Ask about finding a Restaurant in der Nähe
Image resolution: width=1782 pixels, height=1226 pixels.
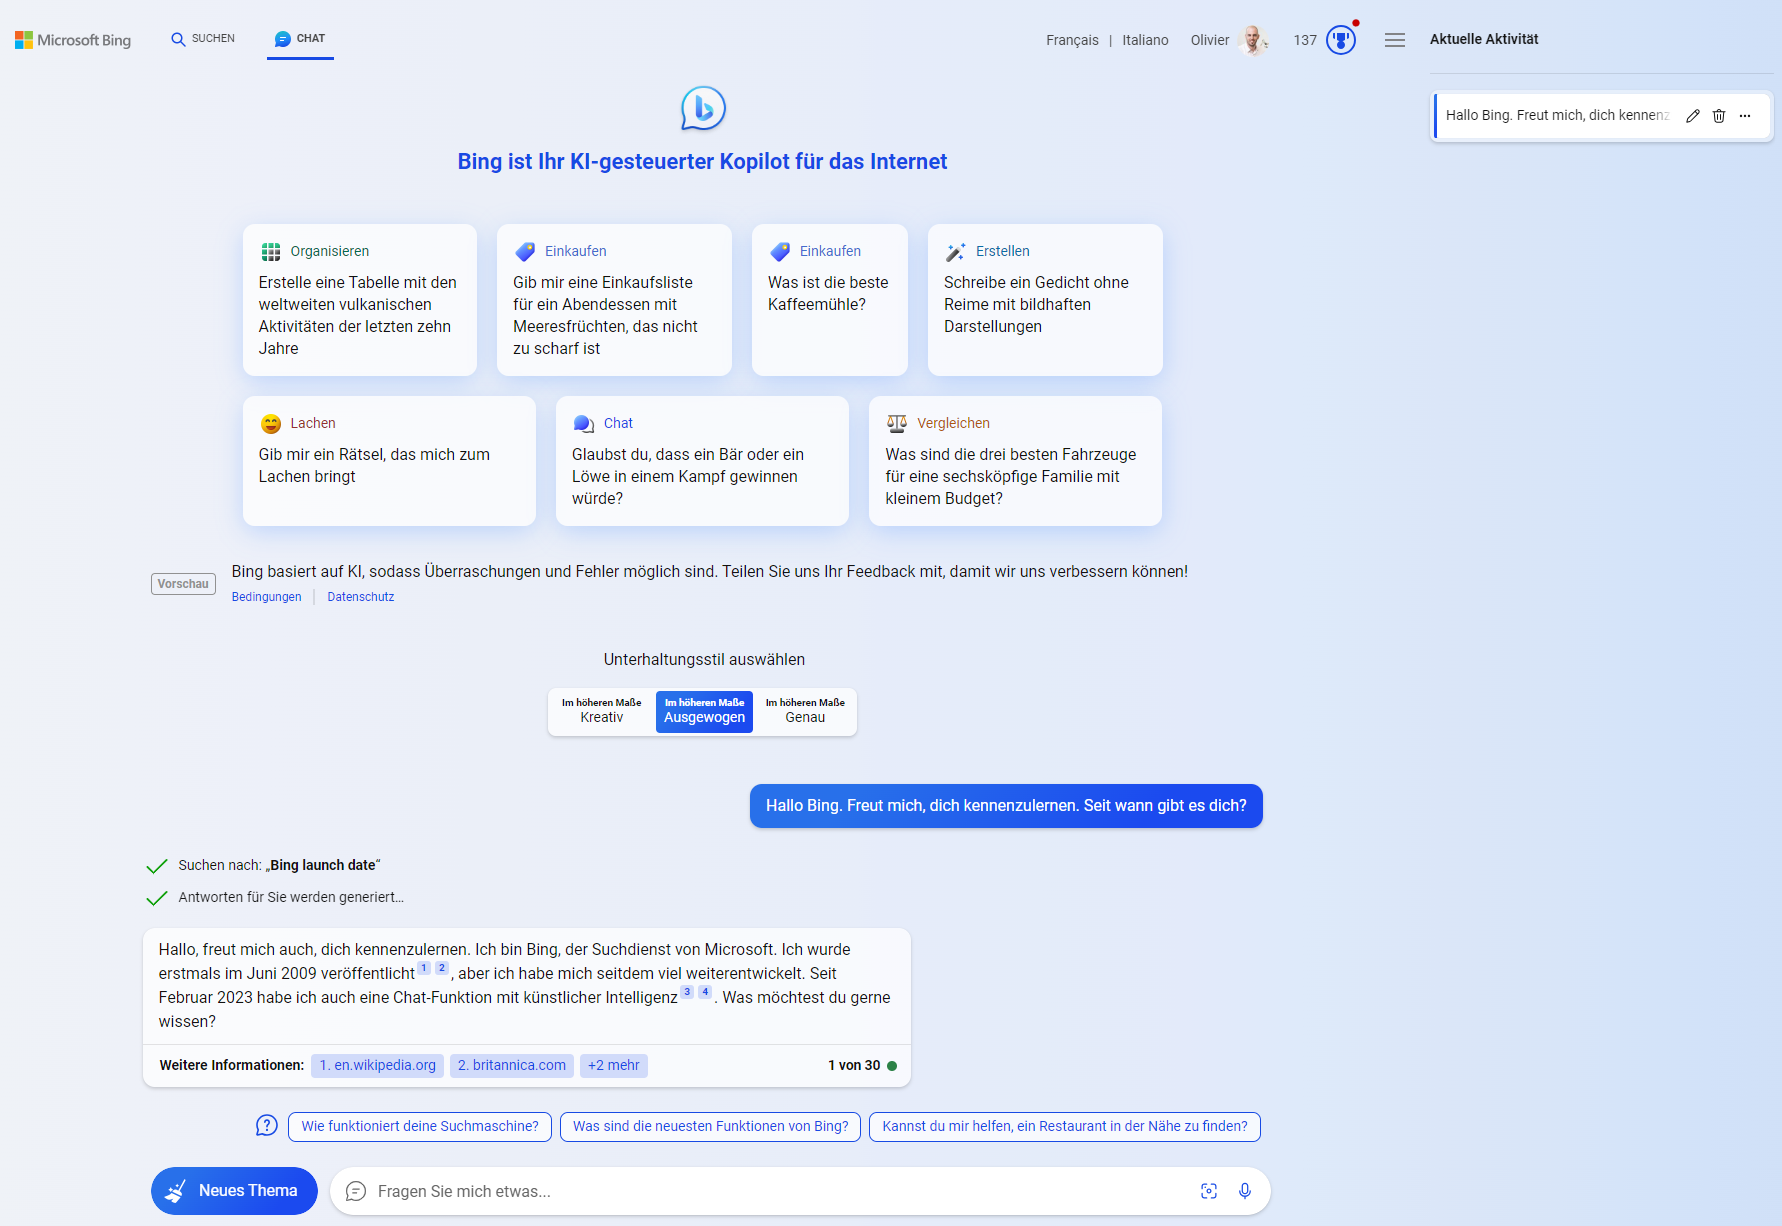pyautogui.click(x=1065, y=1127)
